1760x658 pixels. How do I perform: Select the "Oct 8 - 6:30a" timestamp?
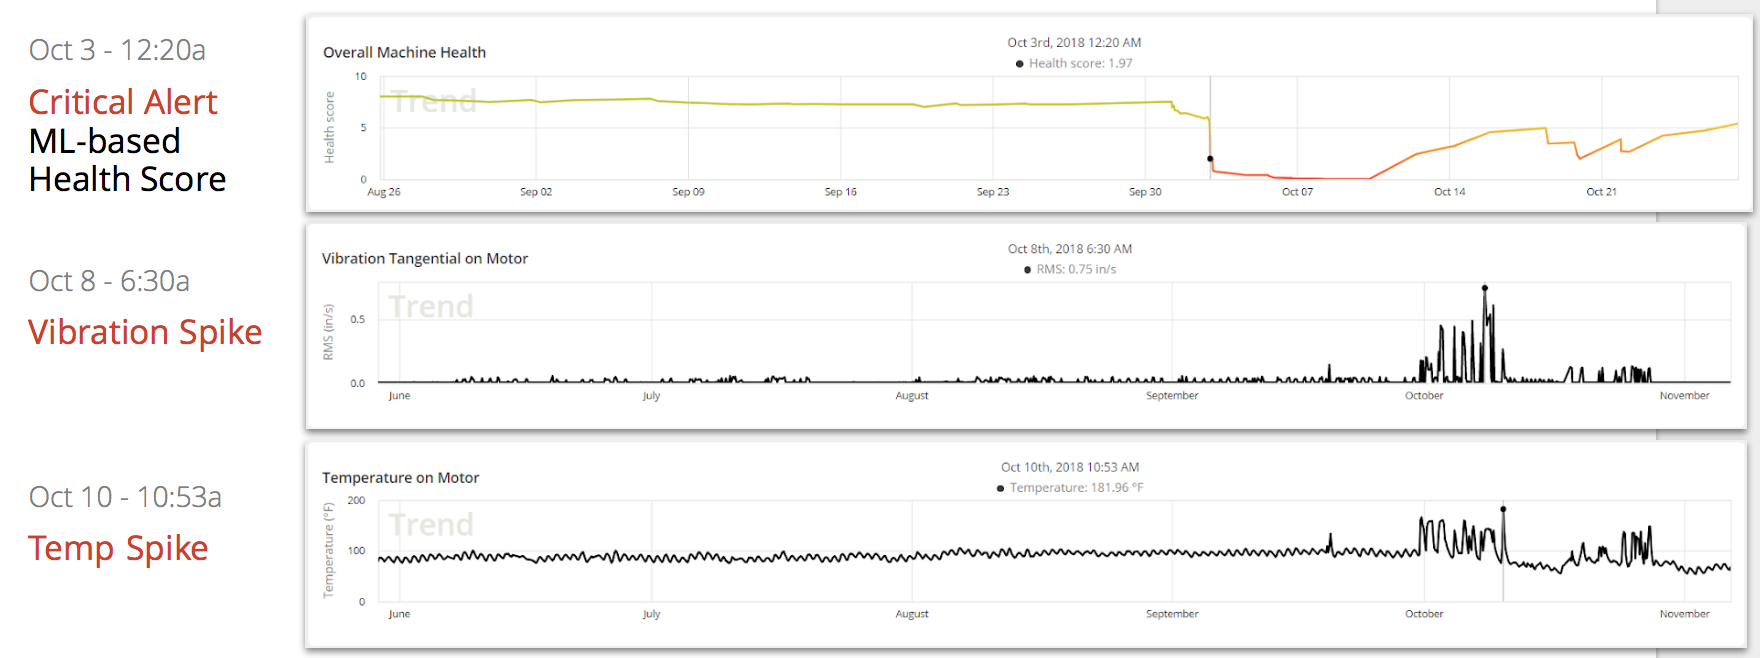[109, 281]
